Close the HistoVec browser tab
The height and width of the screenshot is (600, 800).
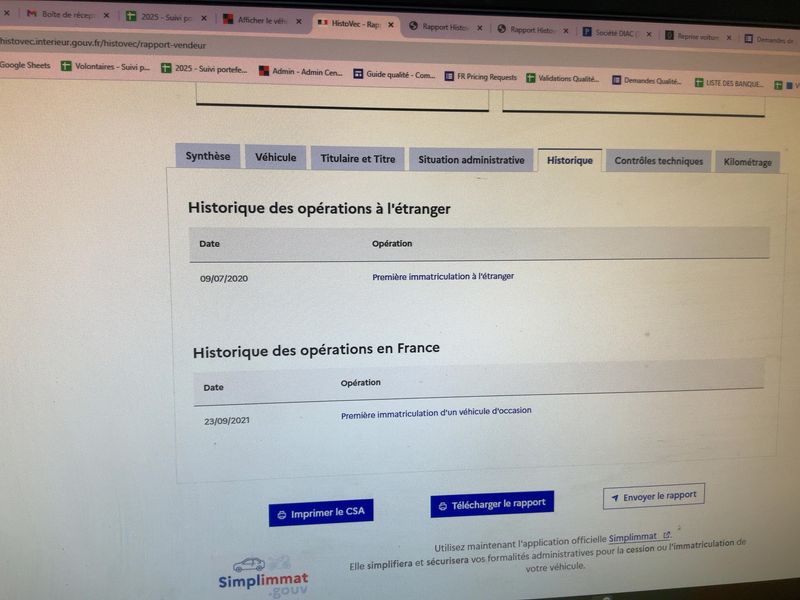[391, 24]
